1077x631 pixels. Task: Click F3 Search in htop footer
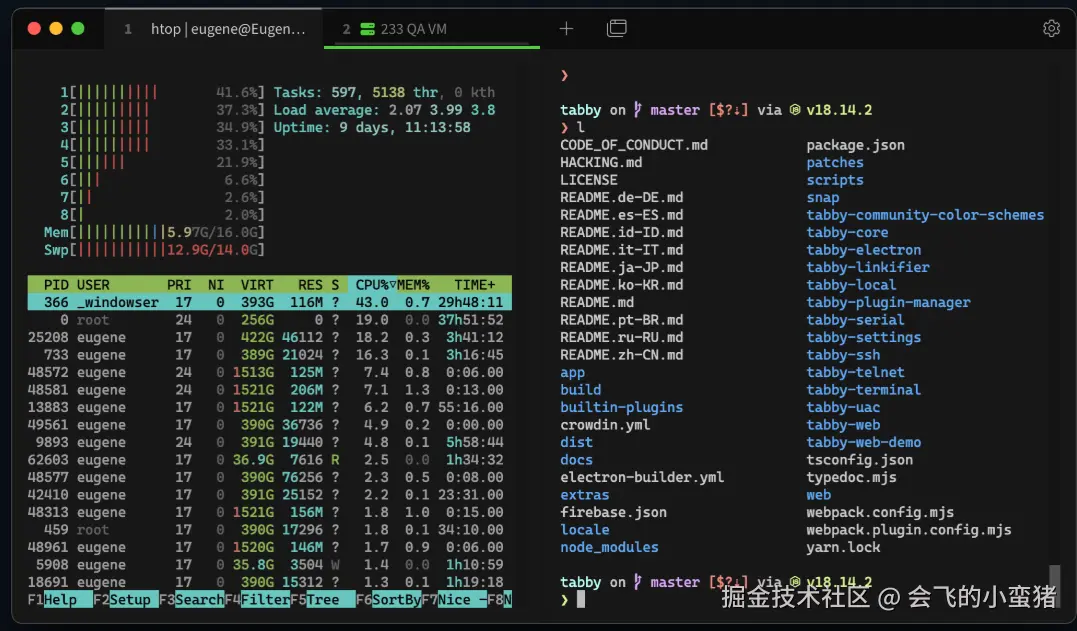coord(192,599)
